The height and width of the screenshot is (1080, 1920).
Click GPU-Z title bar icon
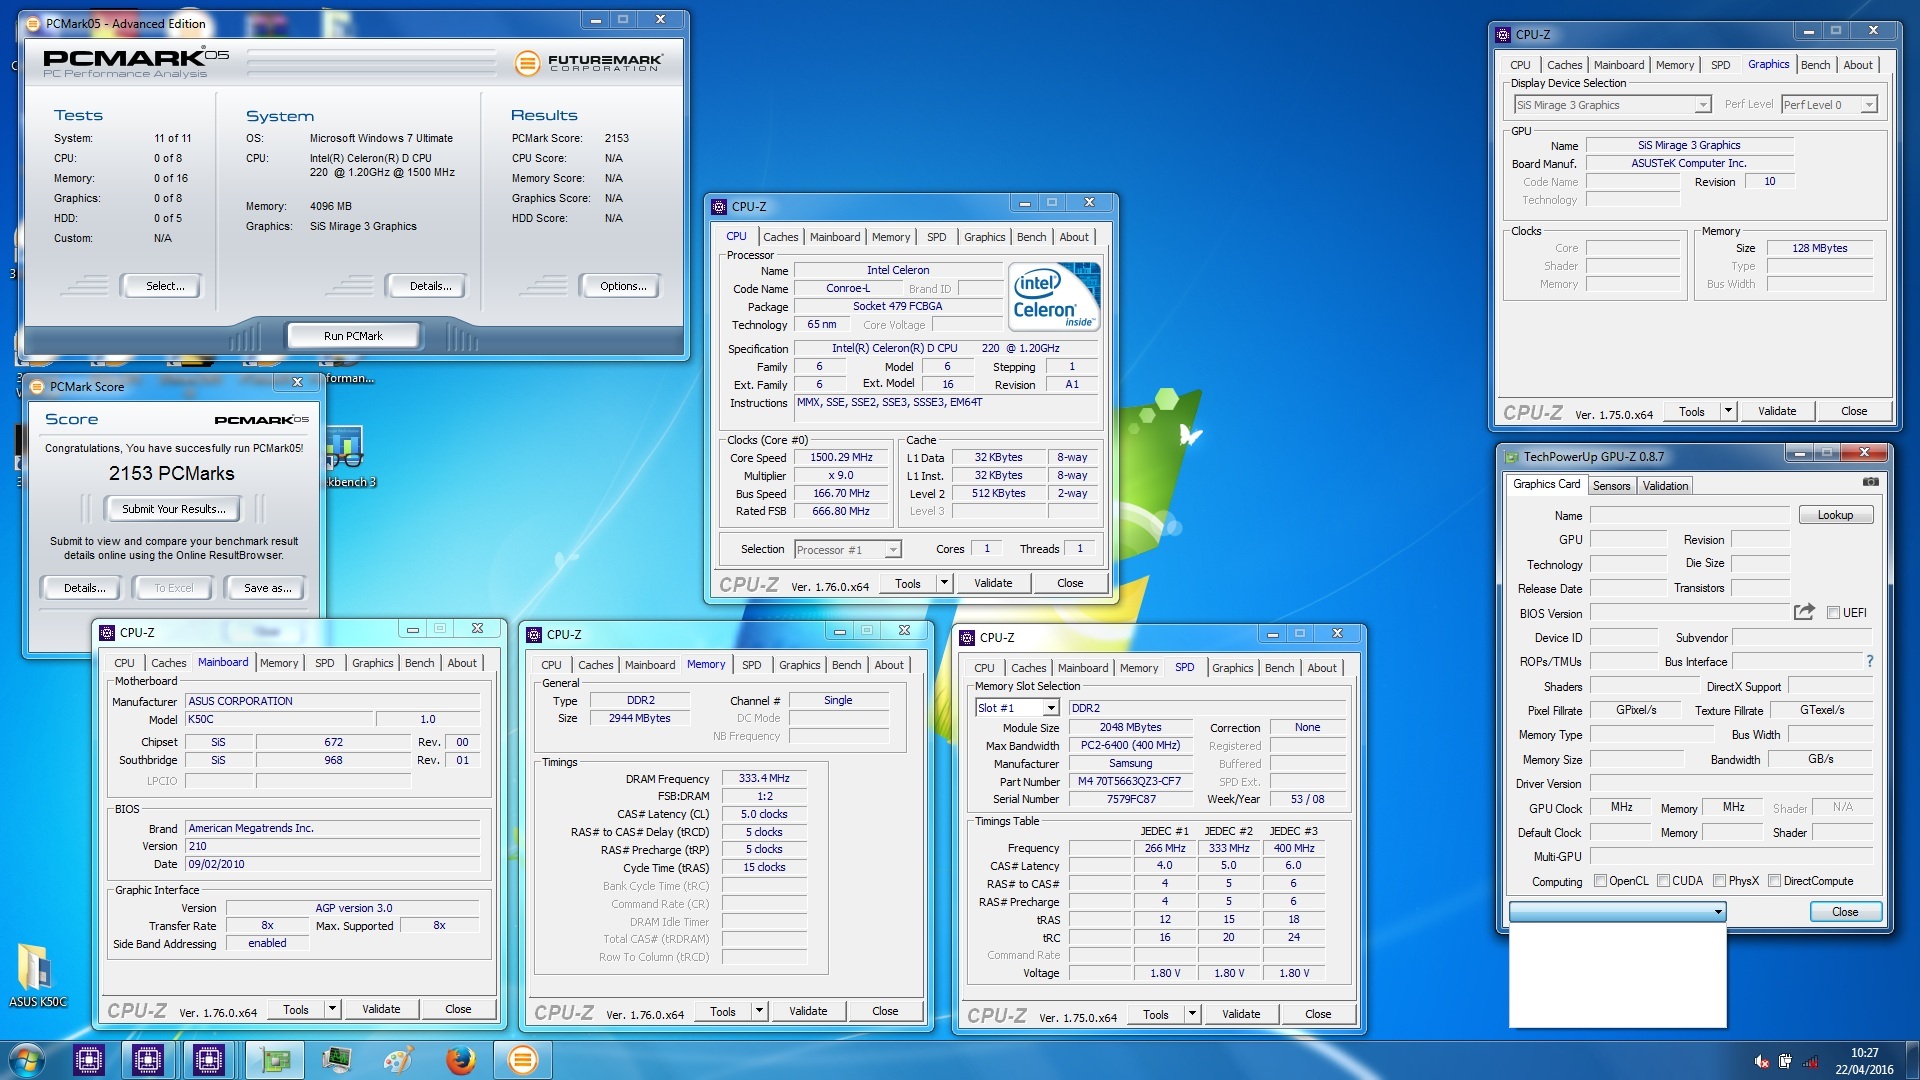[x=1511, y=457]
